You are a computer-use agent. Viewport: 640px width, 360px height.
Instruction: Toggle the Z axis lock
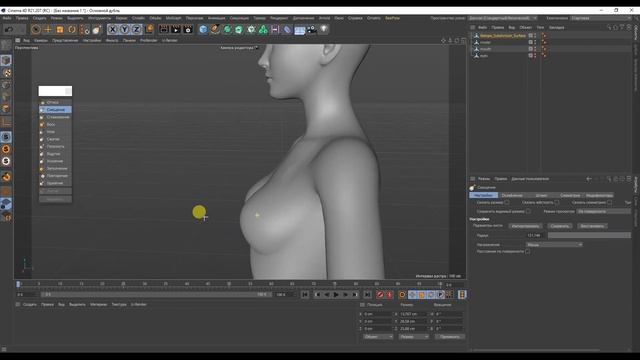click(136, 29)
